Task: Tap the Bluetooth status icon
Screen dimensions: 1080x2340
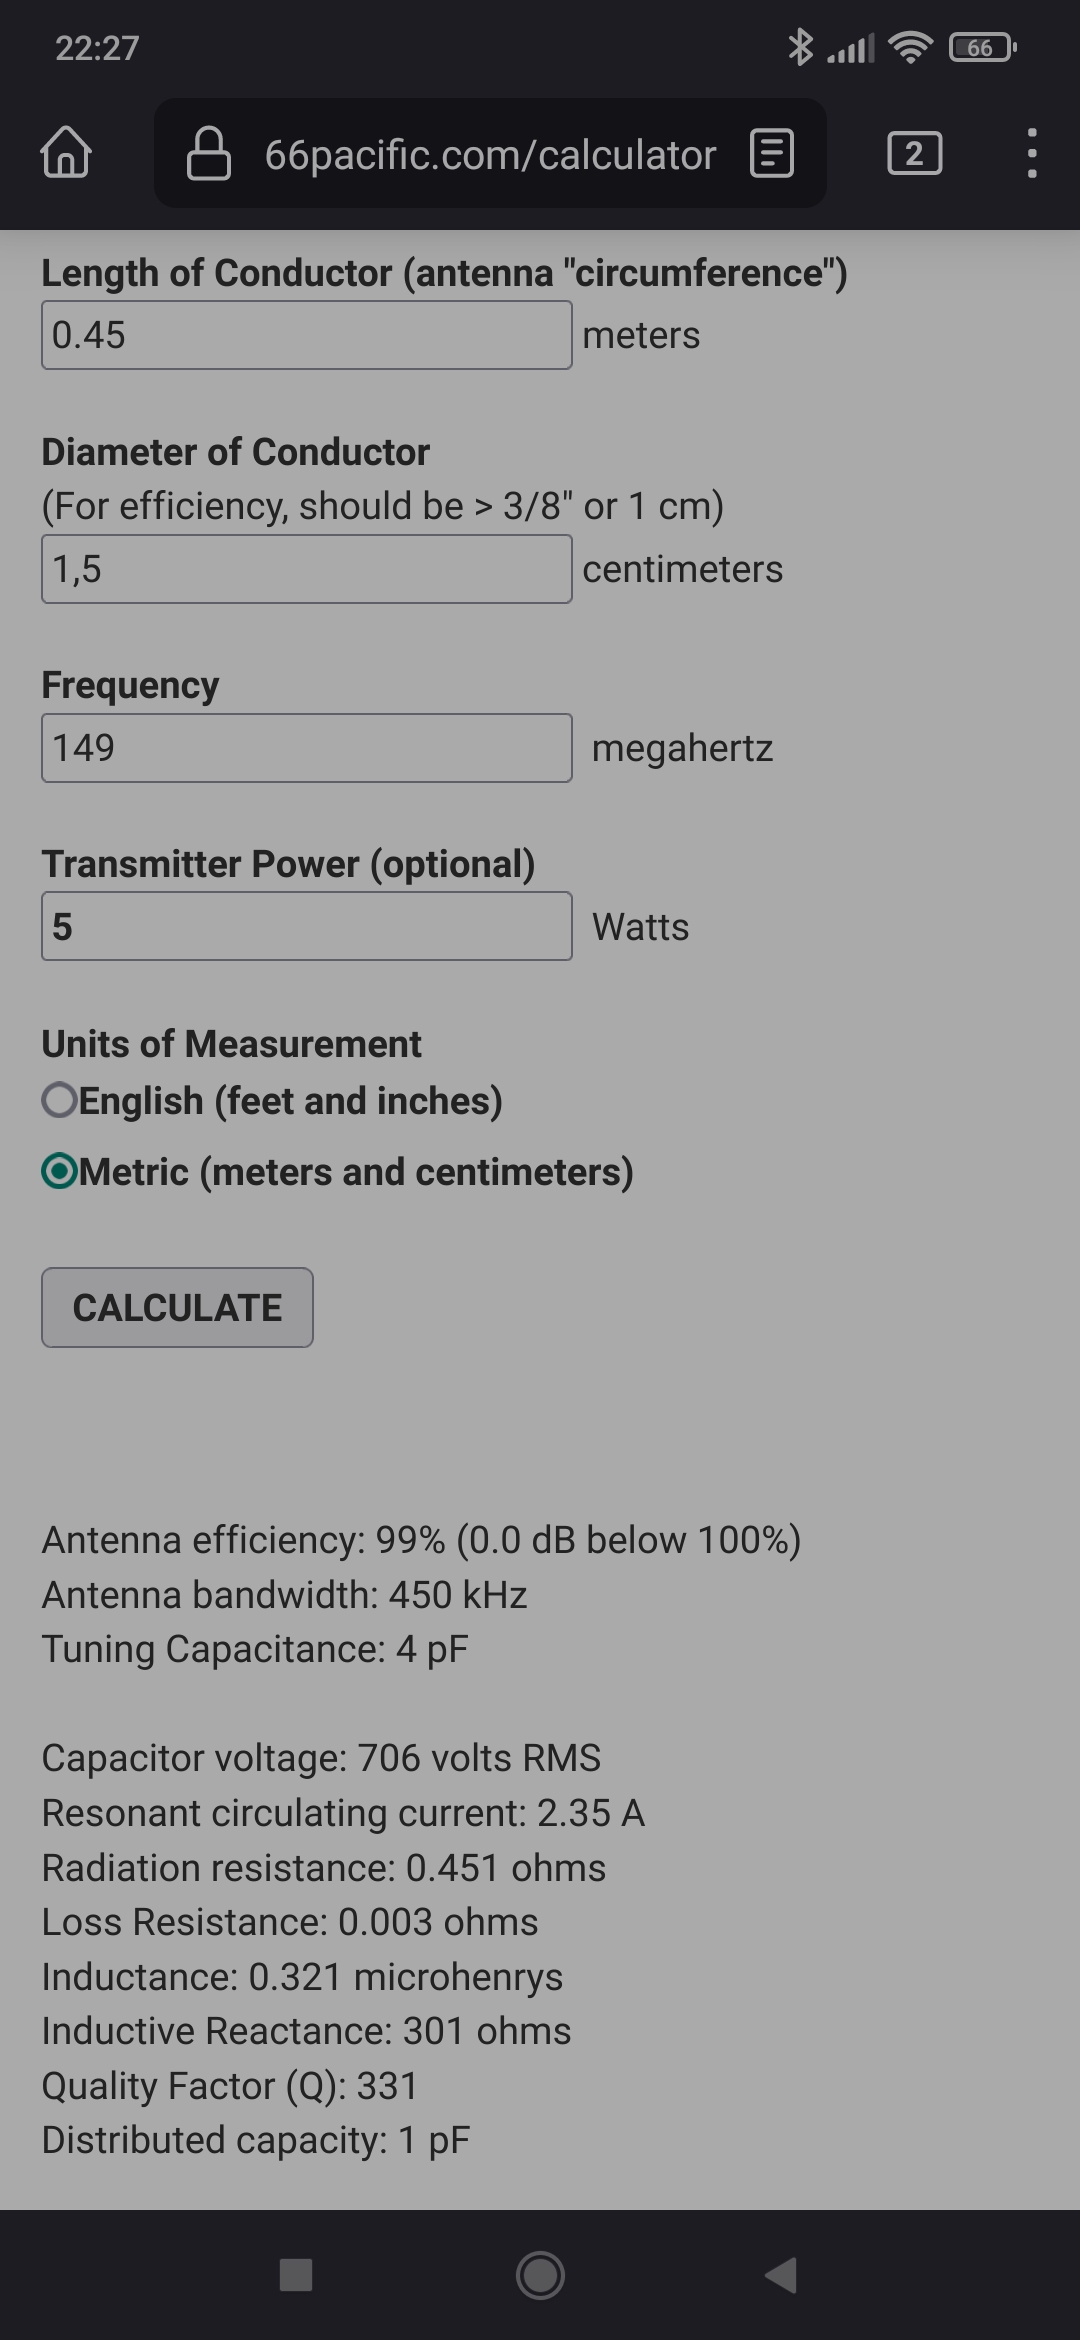Action: pos(800,47)
